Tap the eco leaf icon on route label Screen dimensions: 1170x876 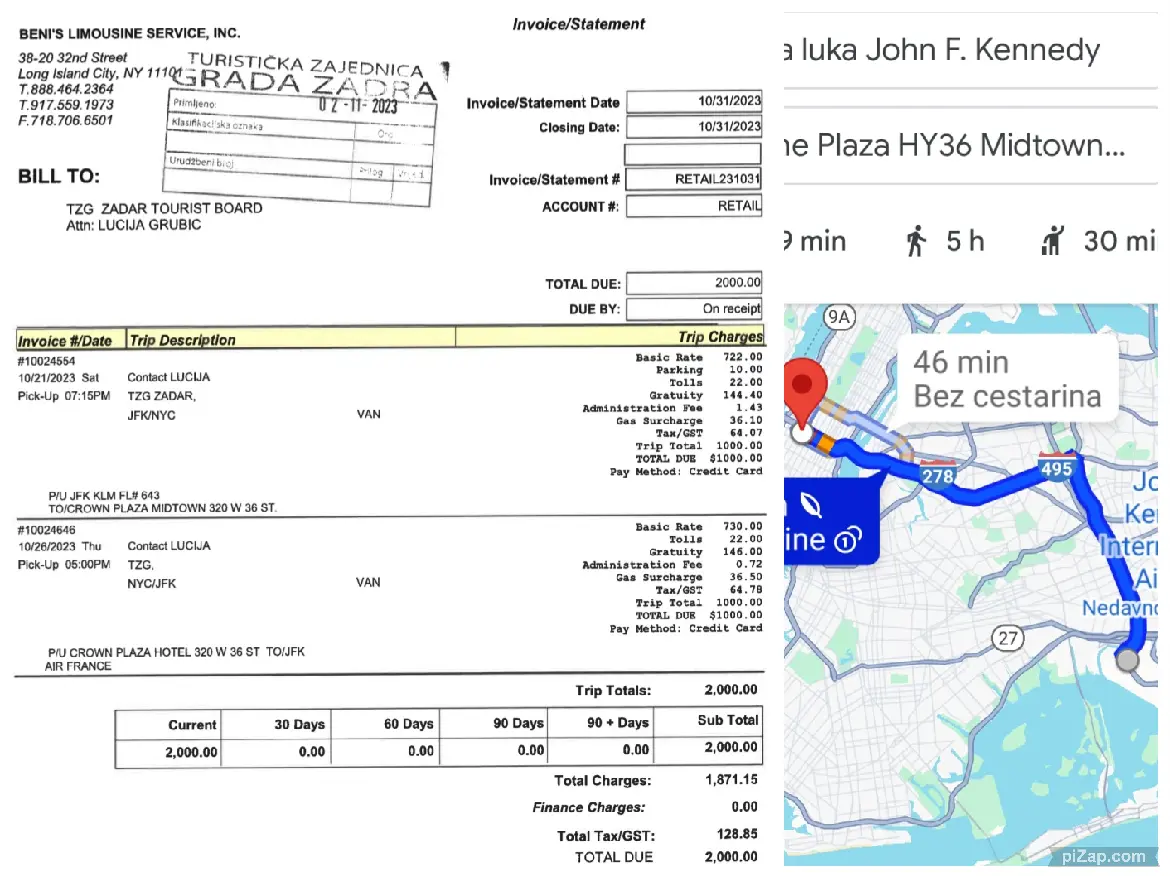(813, 507)
